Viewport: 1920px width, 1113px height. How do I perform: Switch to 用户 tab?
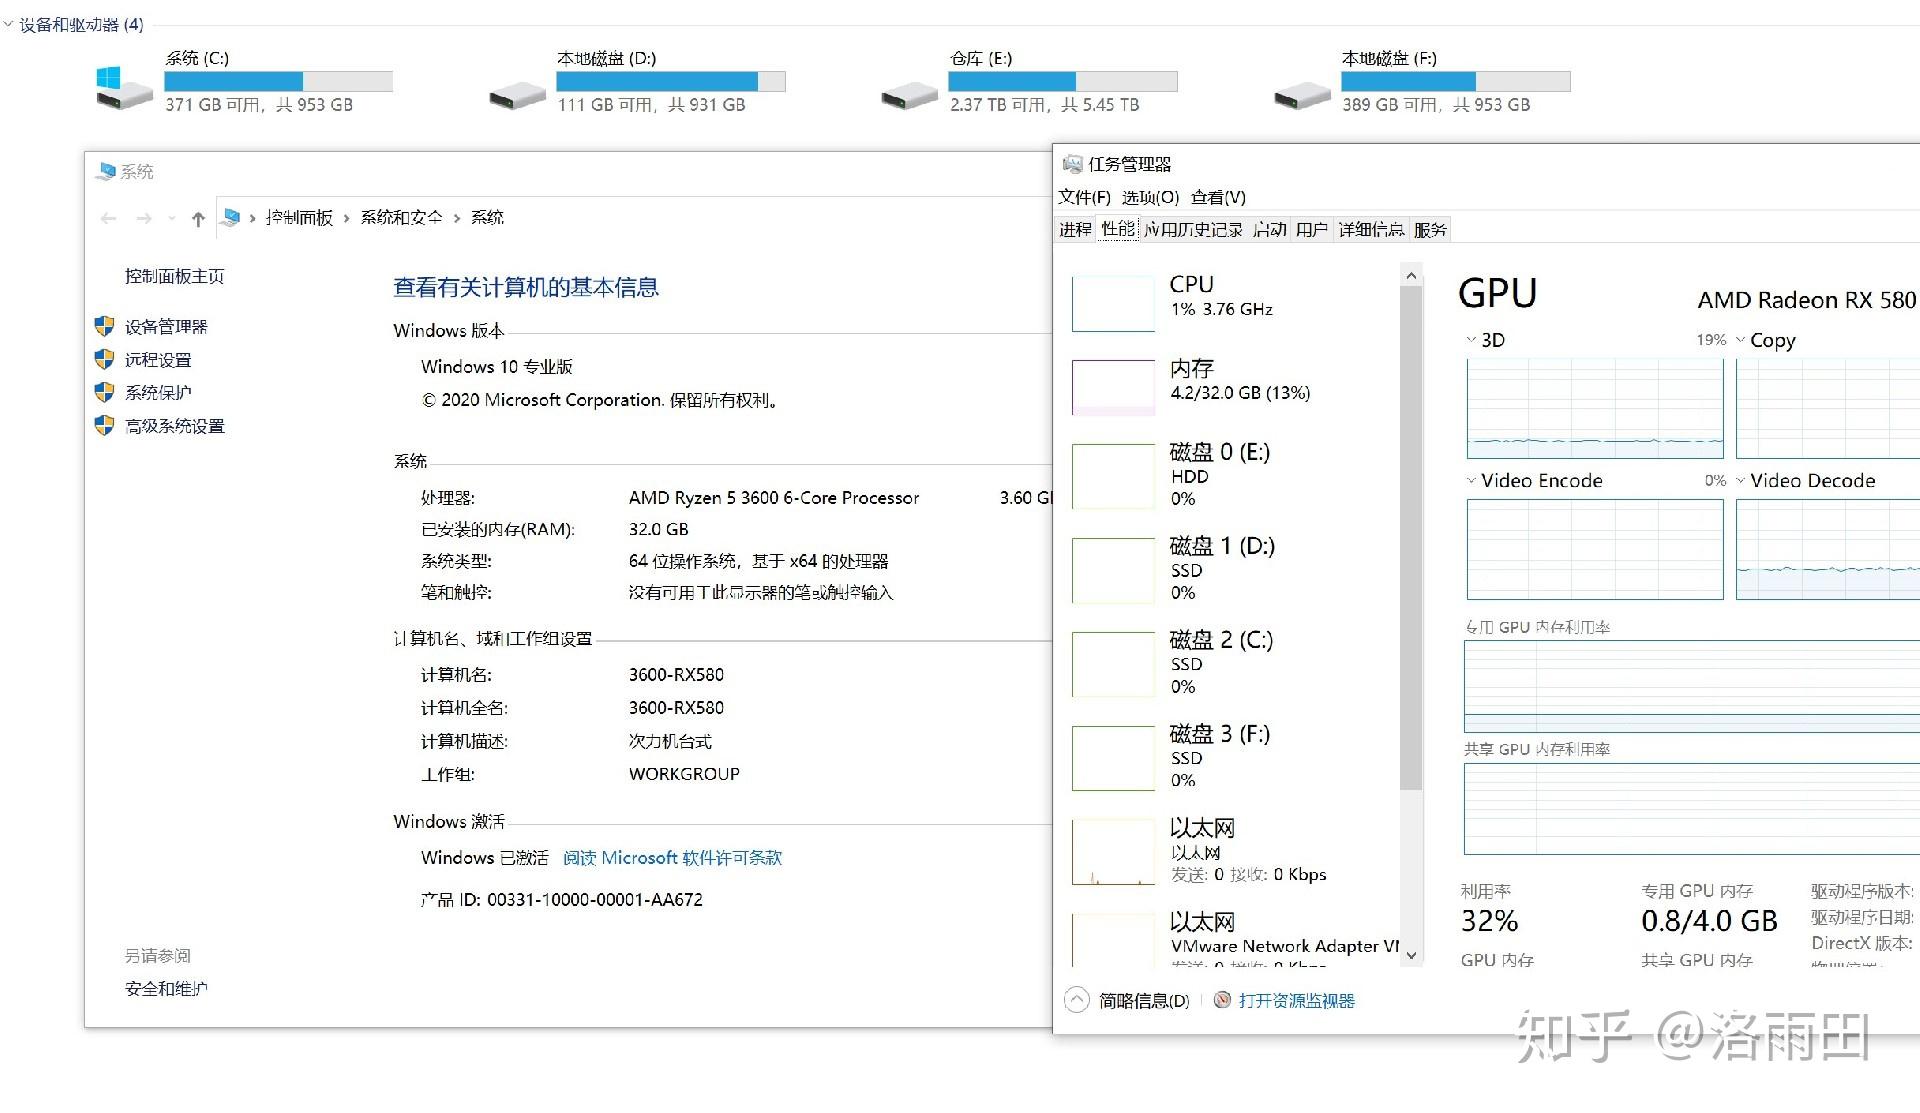point(1312,229)
